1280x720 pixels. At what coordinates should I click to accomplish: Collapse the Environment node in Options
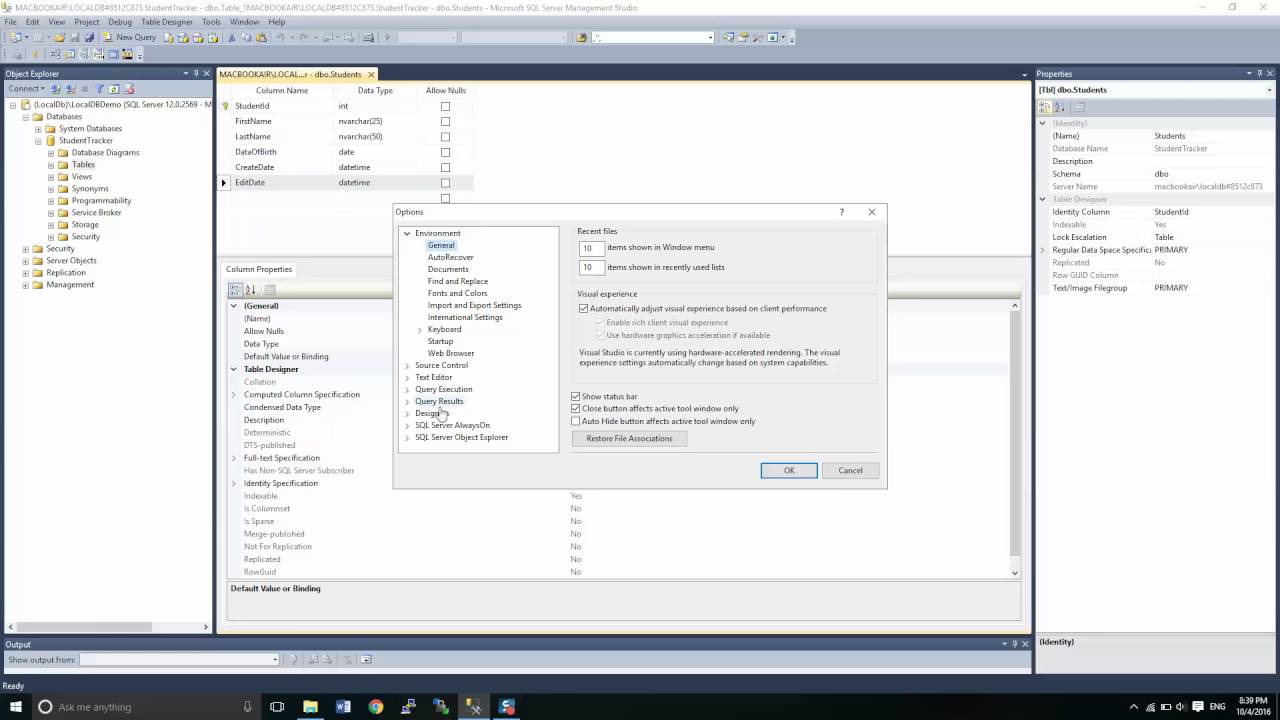[407, 233]
